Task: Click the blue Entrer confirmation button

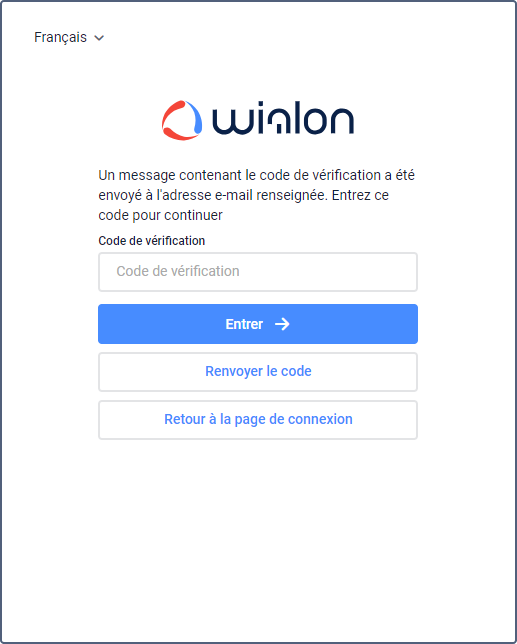Action: (x=258, y=324)
